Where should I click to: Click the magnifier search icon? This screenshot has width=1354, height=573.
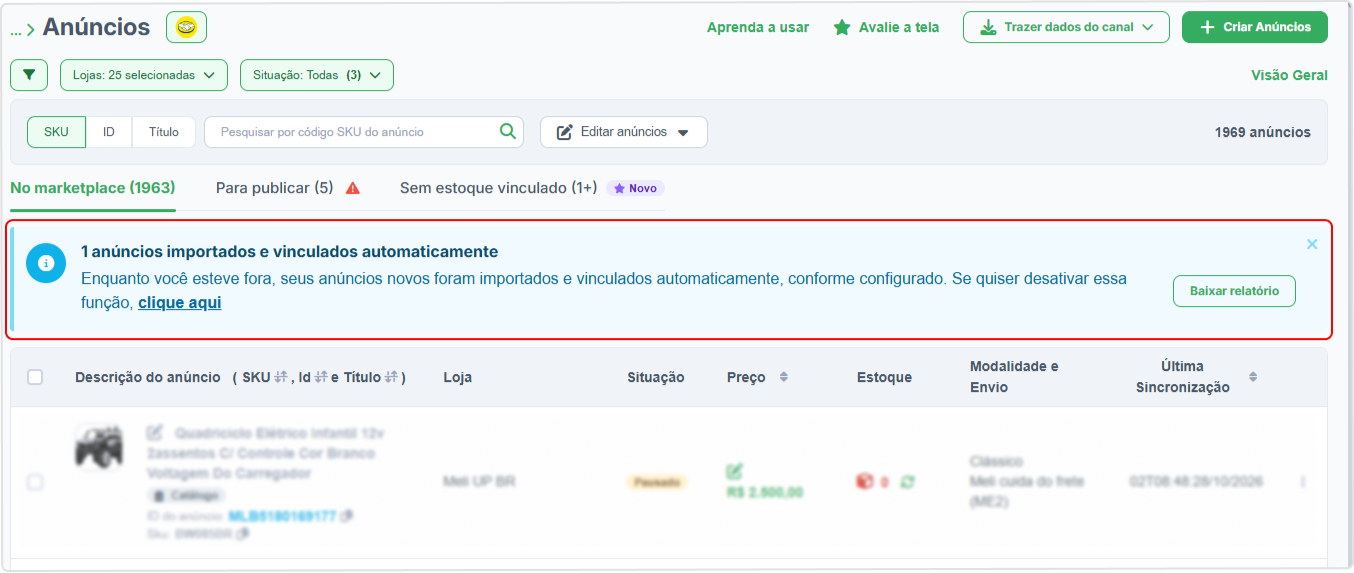(x=508, y=131)
